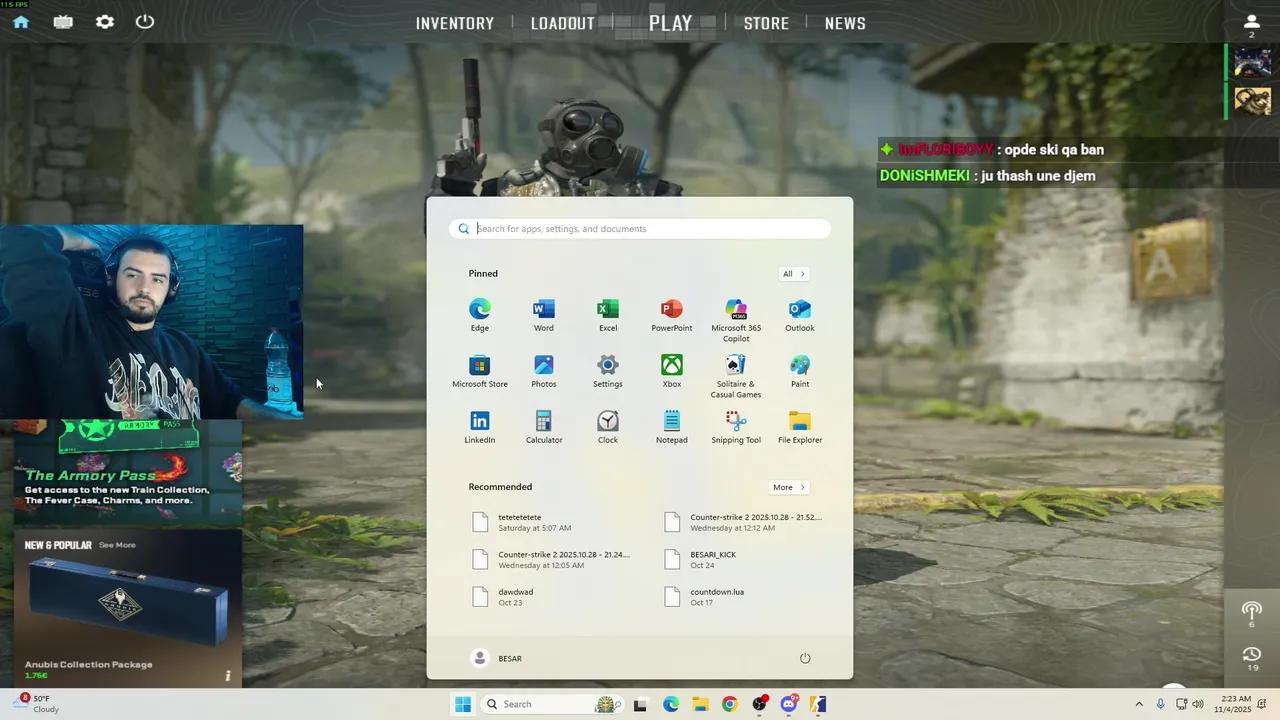The width and height of the screenshot is (1280, 720).
Task: Expand All apps in Start menu
Action: [x=794, y=274]
